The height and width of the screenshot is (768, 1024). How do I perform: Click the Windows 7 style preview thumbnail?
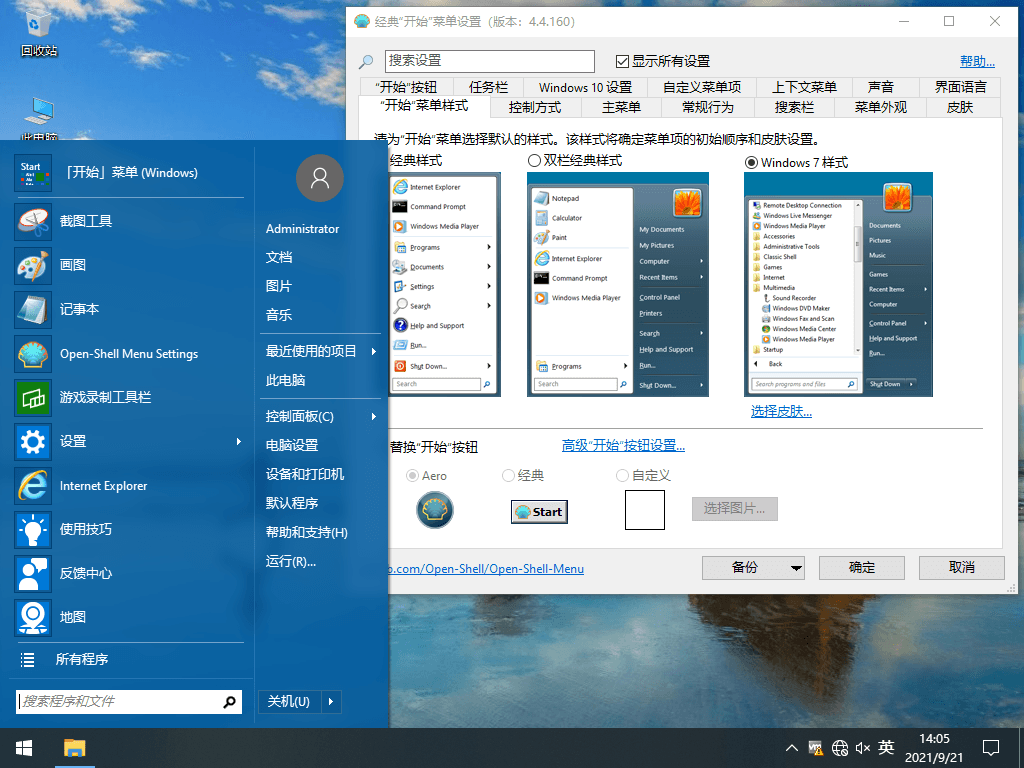click(839, 285)
